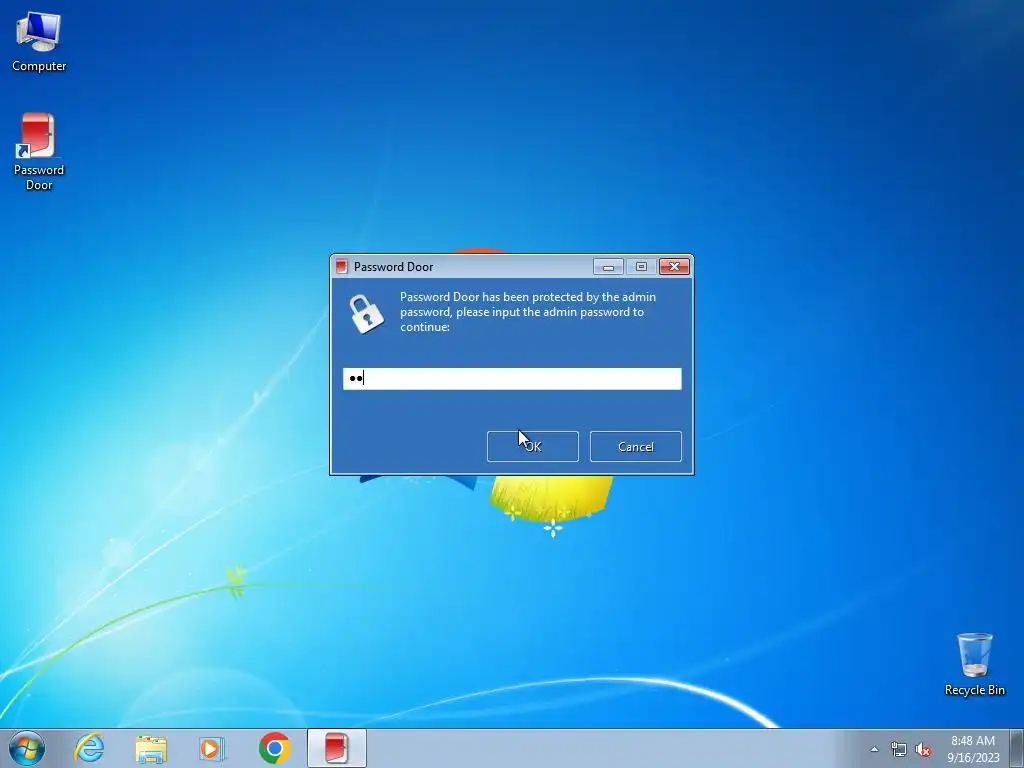
Task: Close the Password Door window
Action: tap(675, 266)
